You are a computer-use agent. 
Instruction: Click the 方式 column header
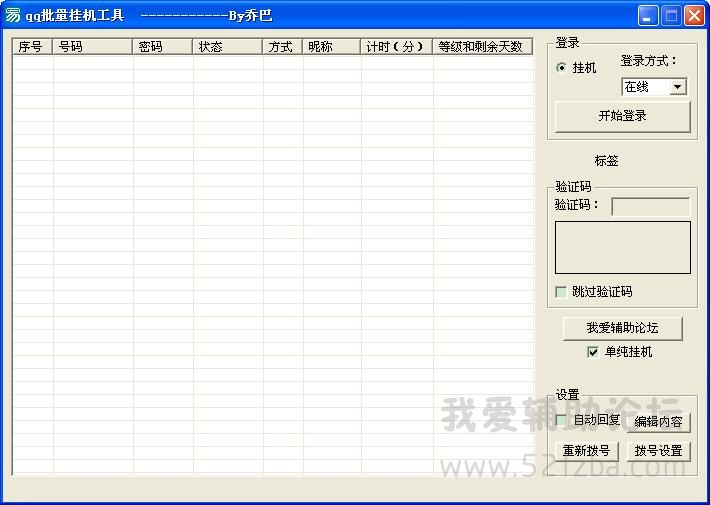tap(283, 47)
